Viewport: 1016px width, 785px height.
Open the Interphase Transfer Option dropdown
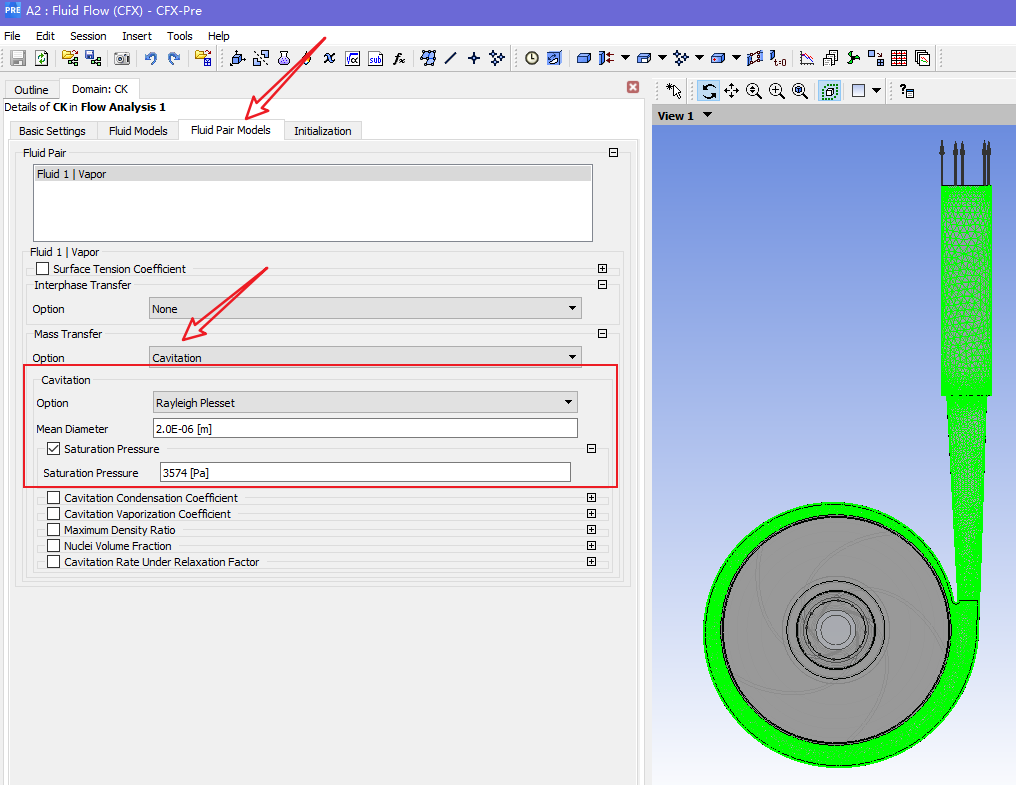click(x=365, y=309)
